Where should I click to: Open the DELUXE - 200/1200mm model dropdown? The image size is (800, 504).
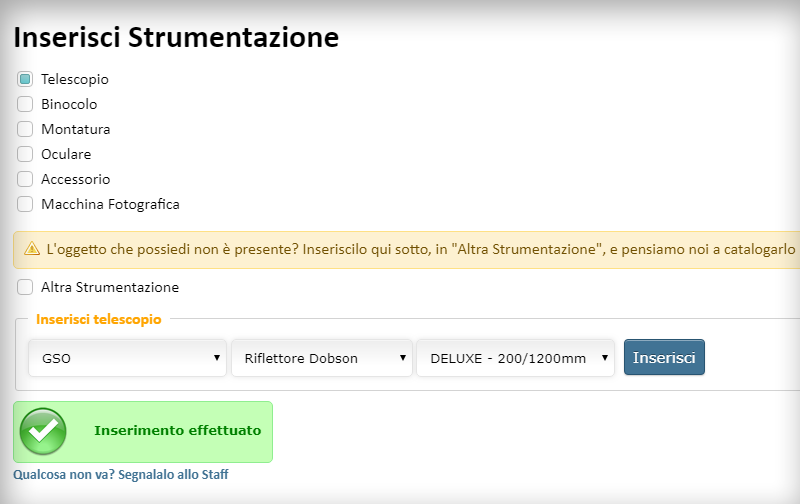pyautogui.click(x=516, y=358)
